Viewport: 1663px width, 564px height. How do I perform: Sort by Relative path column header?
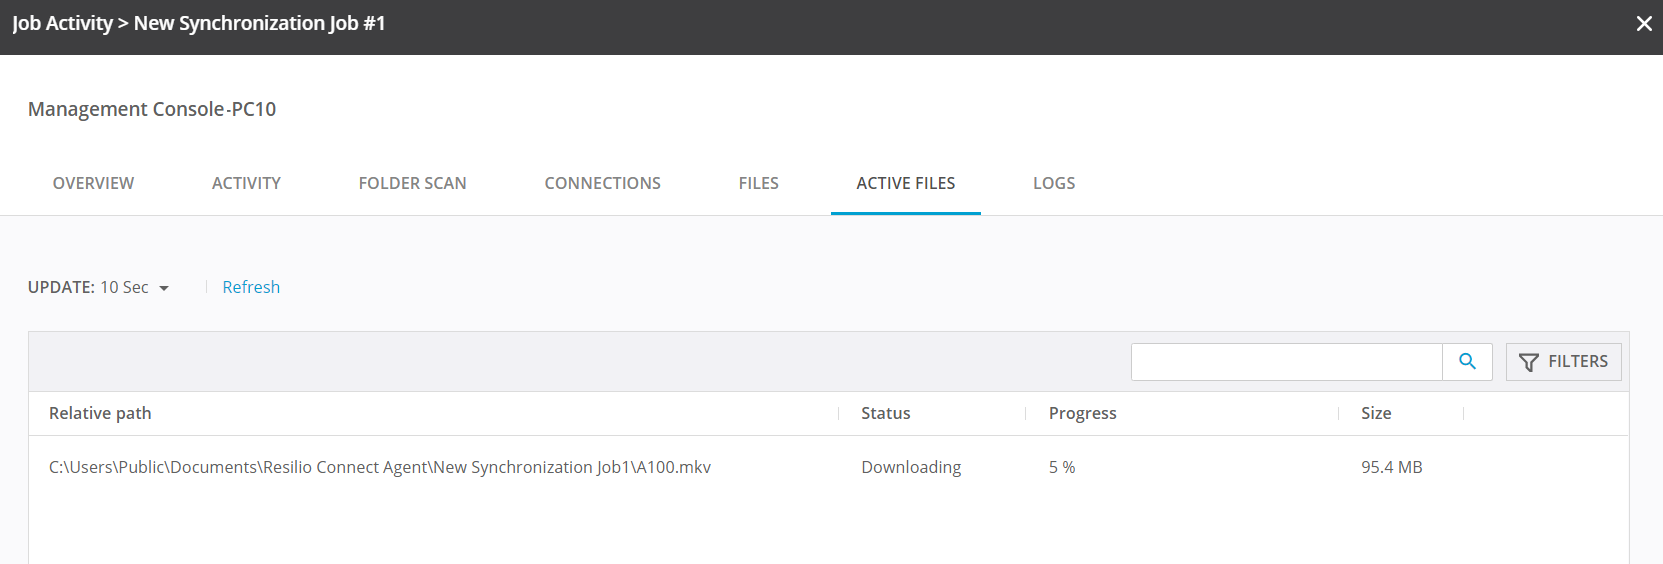tap(100, 414)
